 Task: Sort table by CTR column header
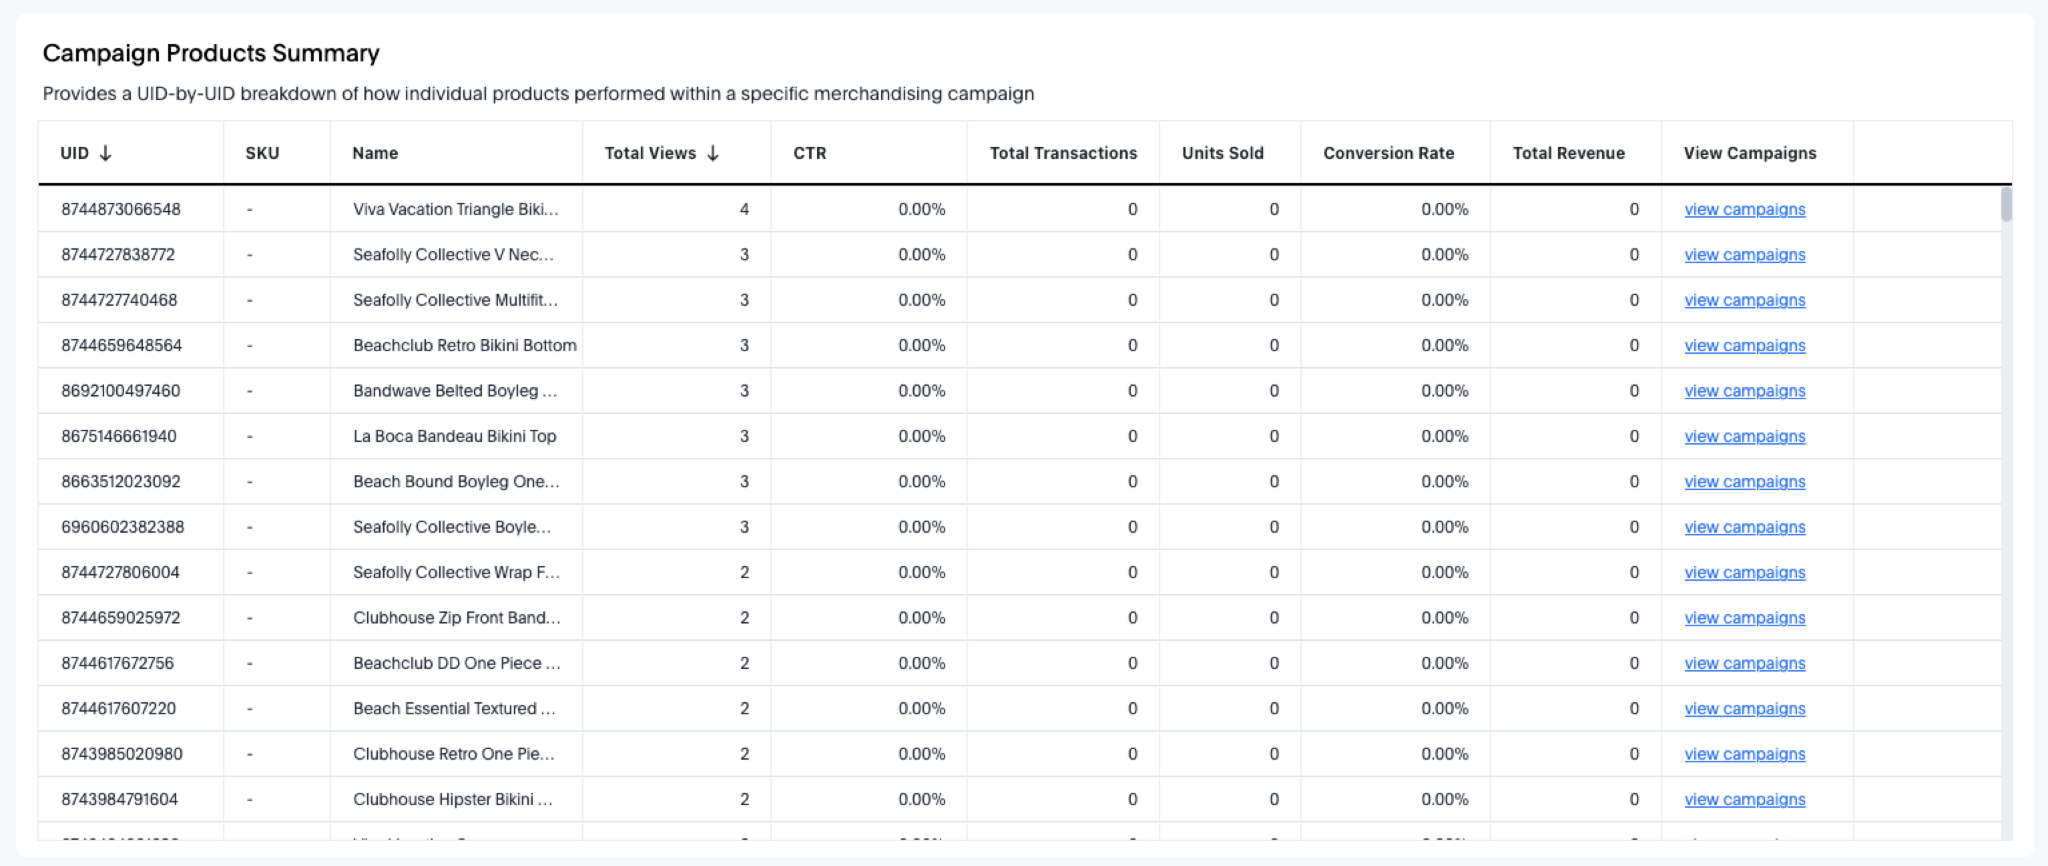[x=809, y=153]
